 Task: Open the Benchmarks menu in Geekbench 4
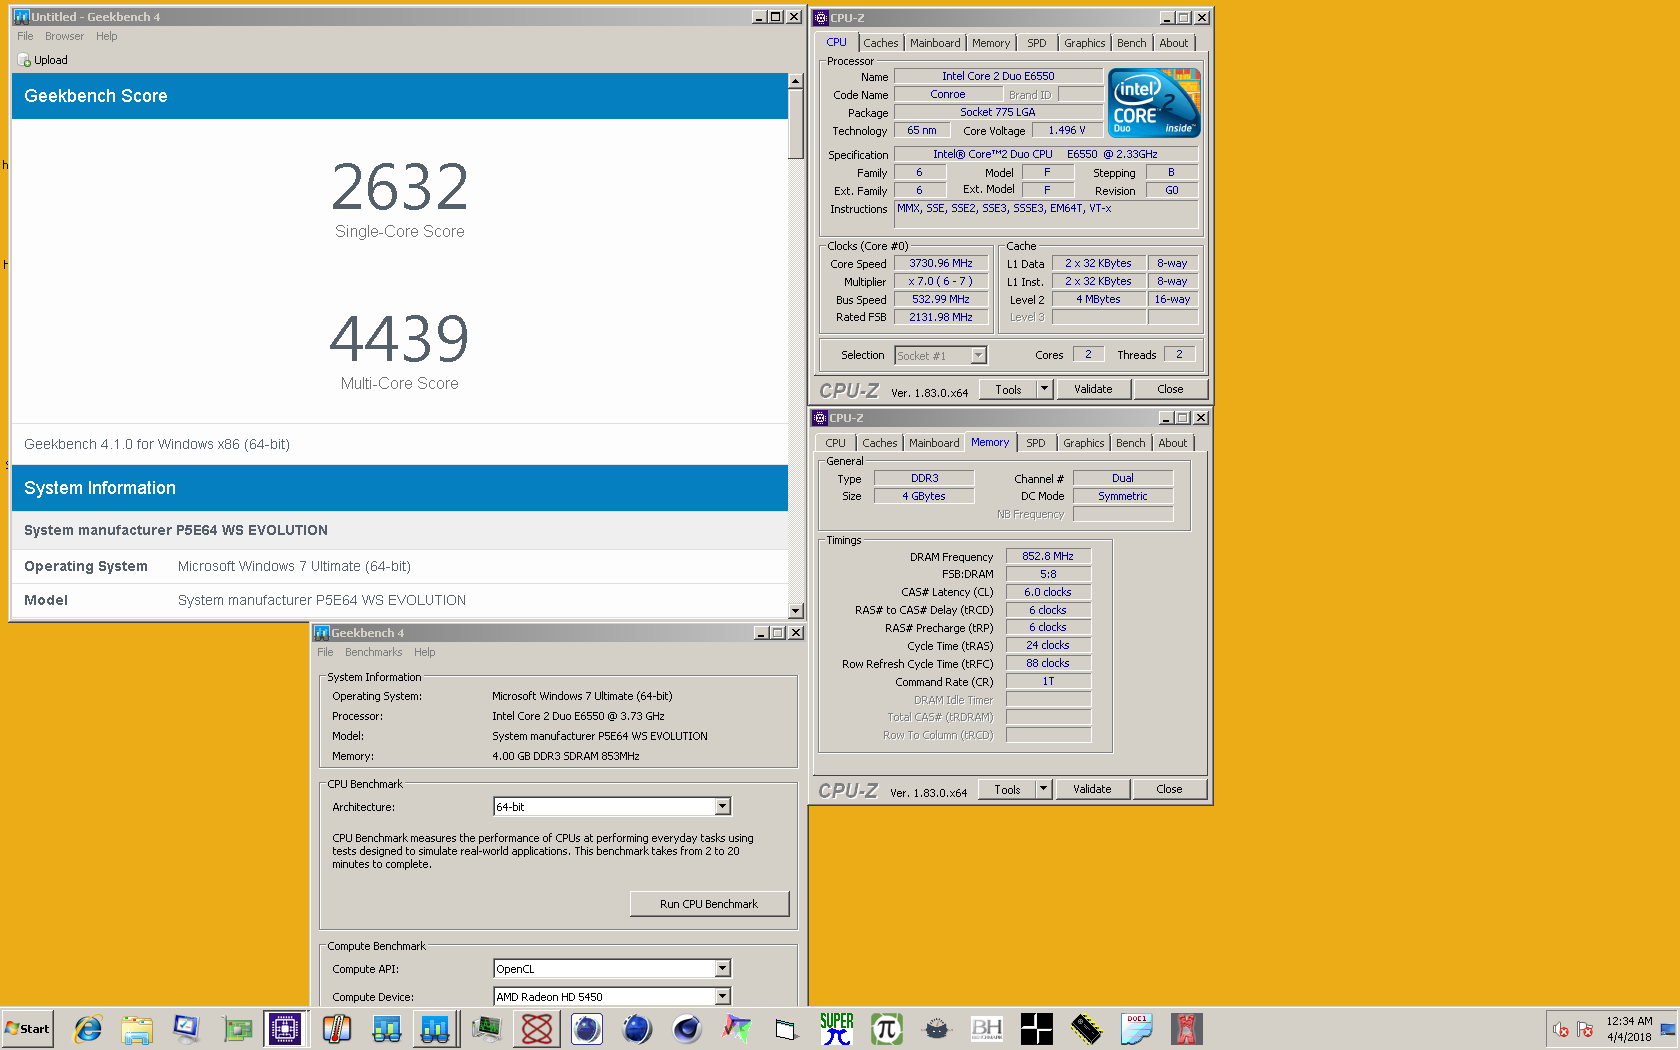point(373,652)
